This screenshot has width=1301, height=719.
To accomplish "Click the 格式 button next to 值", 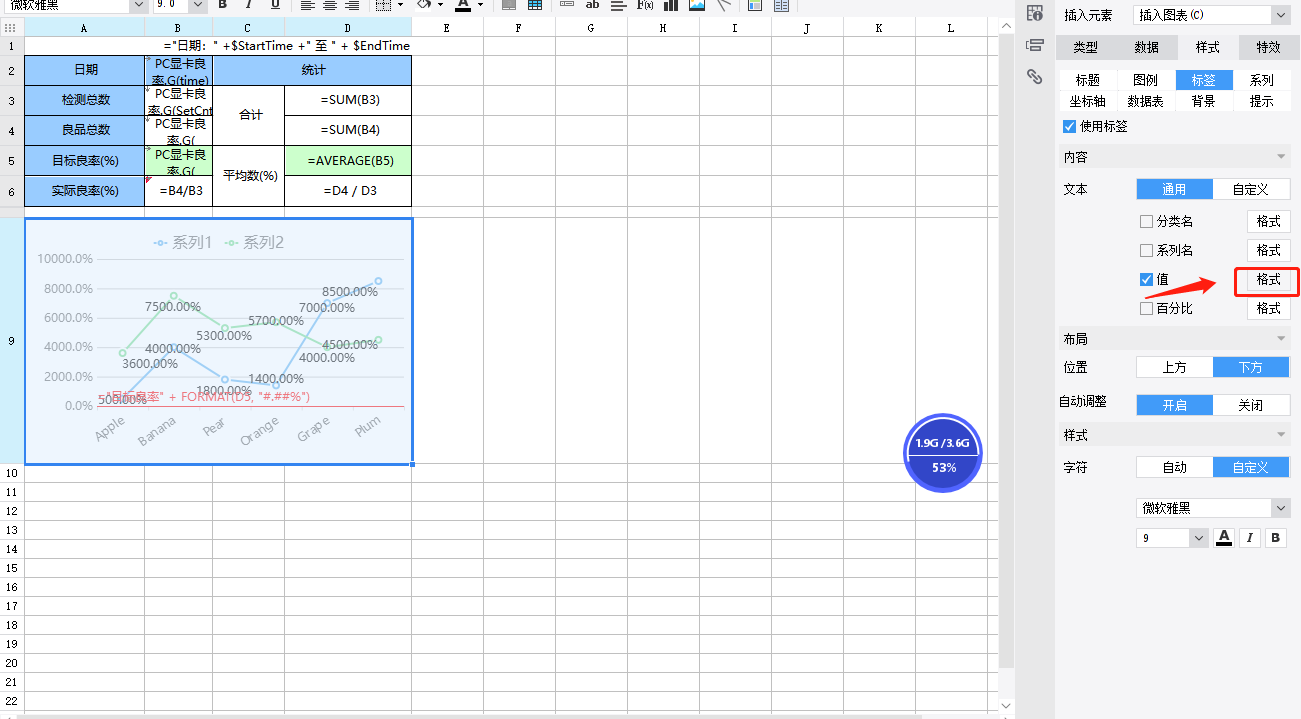I will 1268,280.
